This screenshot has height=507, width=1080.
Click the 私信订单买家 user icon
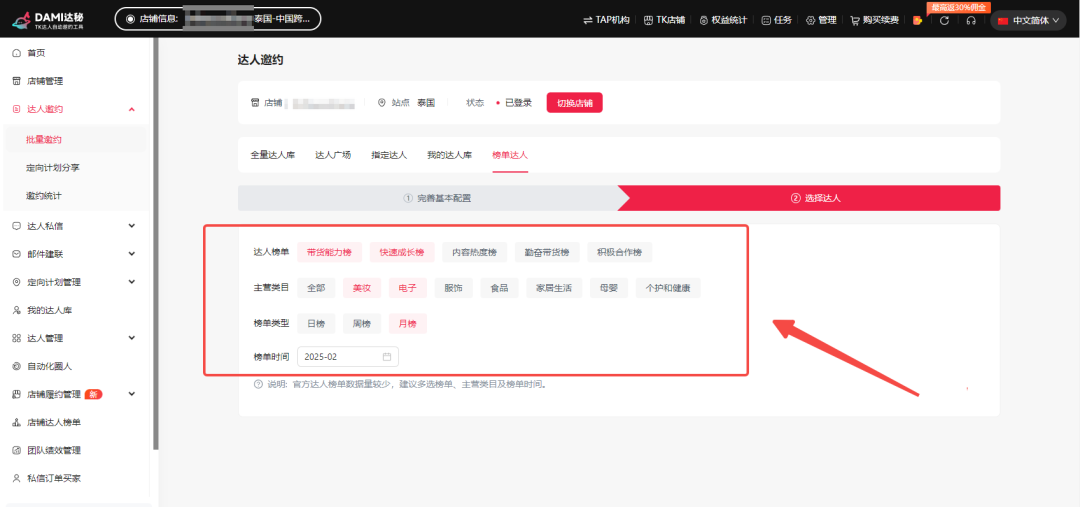(x=17, y=478)
